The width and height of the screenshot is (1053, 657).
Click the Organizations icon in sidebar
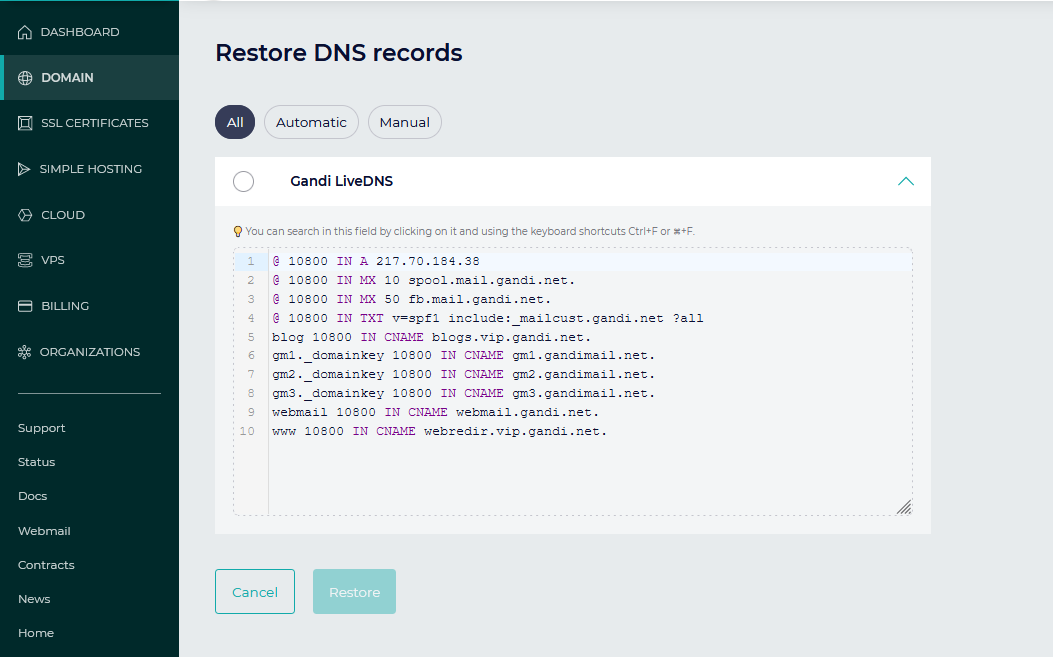(x=25, y=352)
